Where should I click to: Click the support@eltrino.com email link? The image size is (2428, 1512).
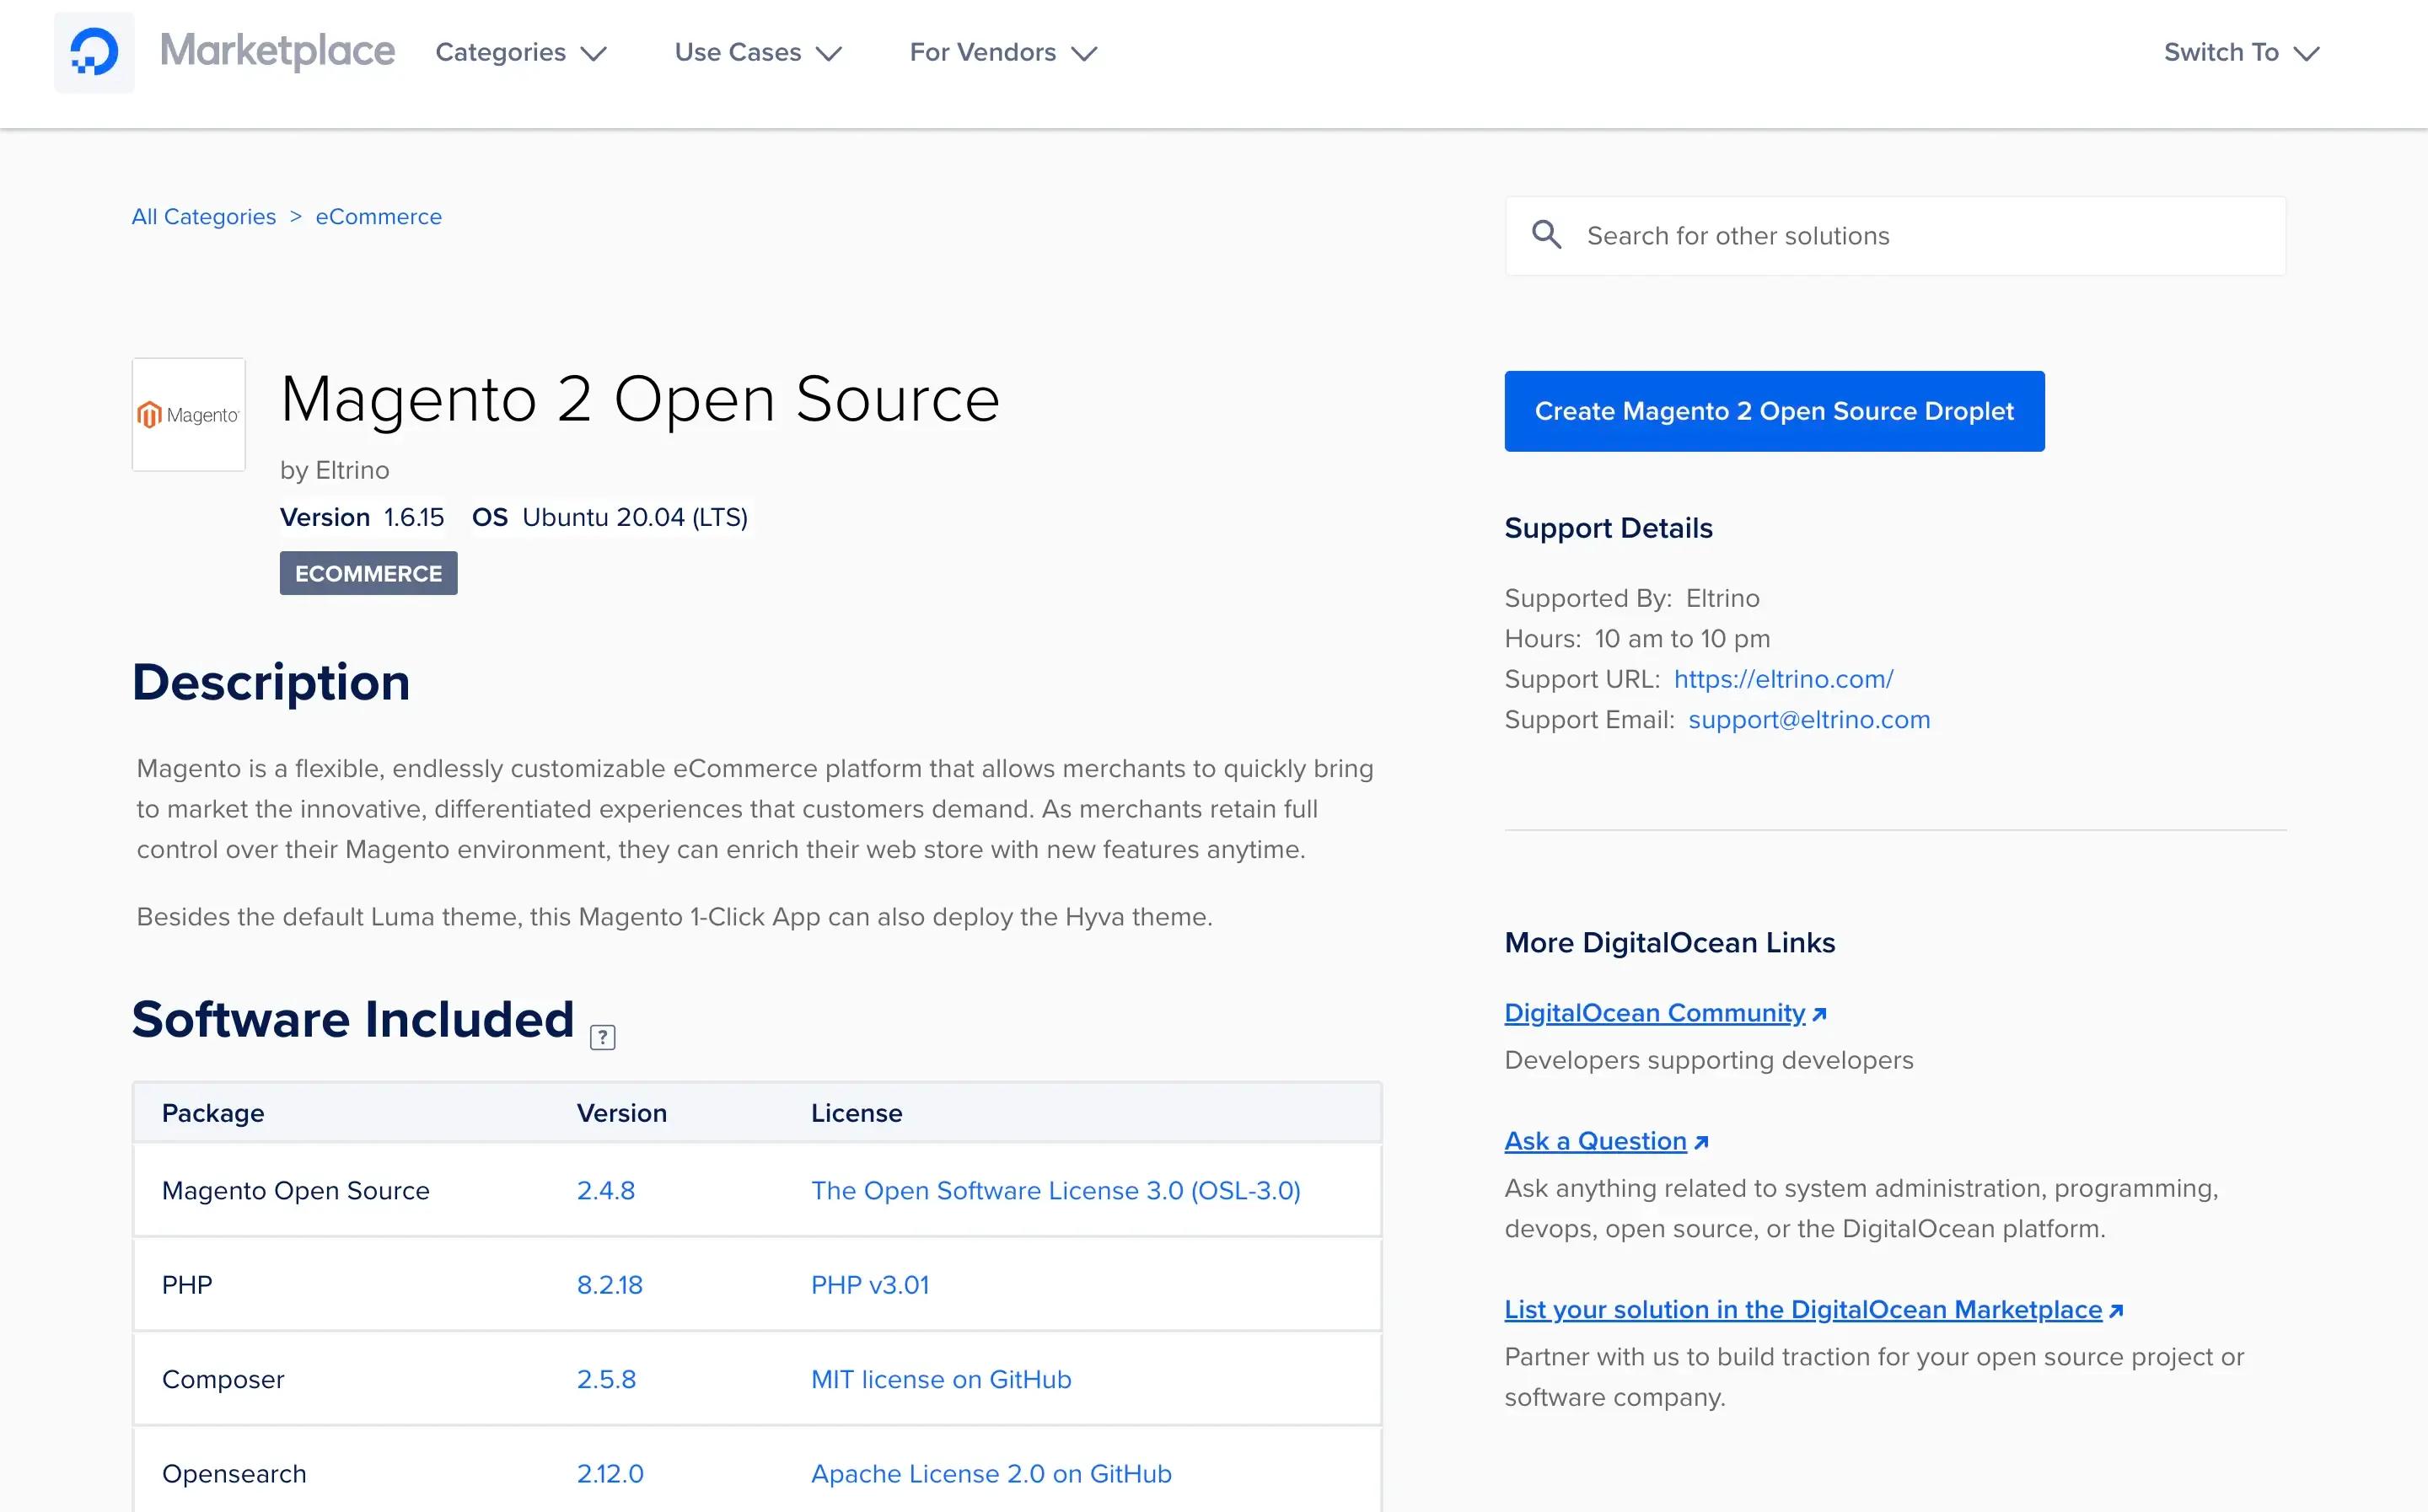point(1810,719)
